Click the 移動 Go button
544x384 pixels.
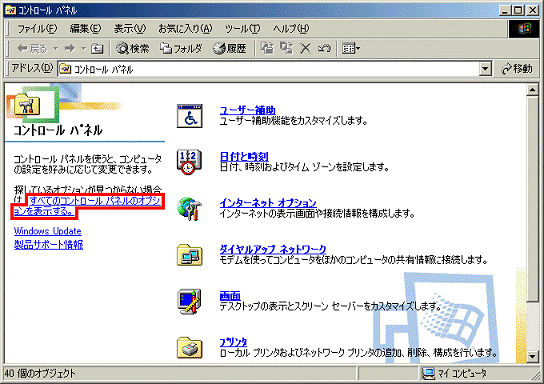[x=517, y=69]
